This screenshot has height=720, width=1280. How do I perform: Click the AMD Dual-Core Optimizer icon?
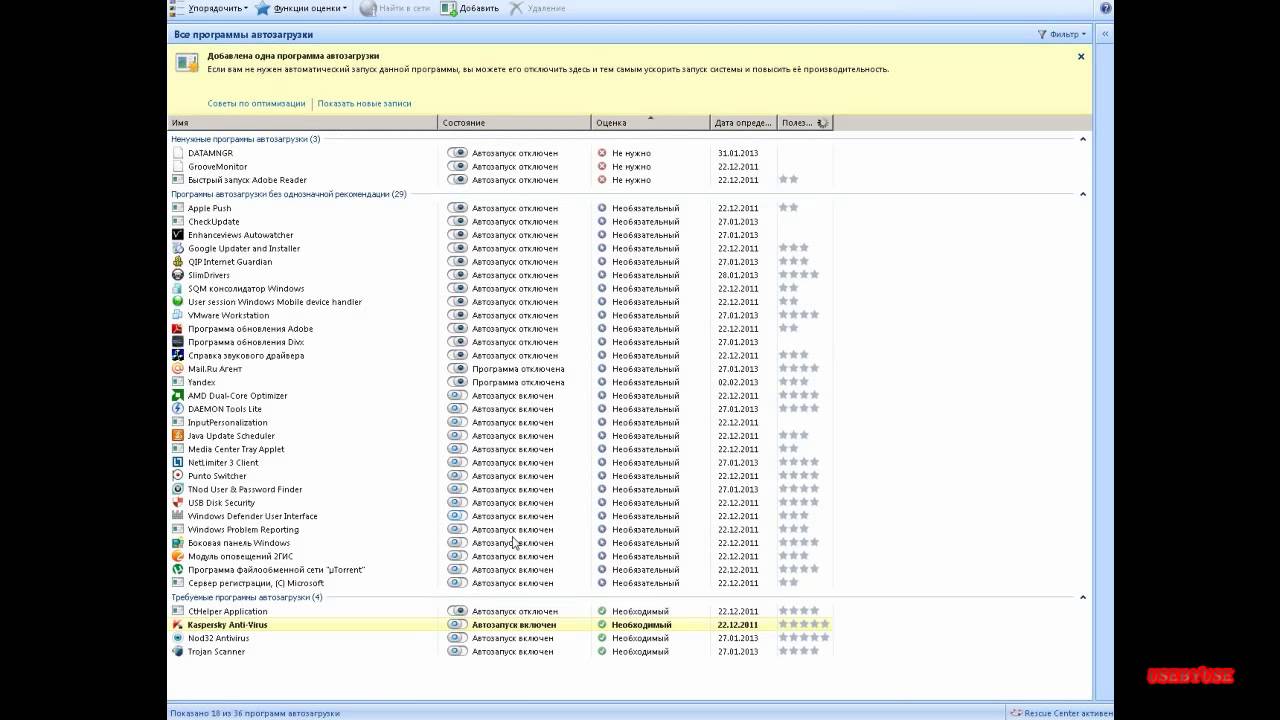pos(178,396)
